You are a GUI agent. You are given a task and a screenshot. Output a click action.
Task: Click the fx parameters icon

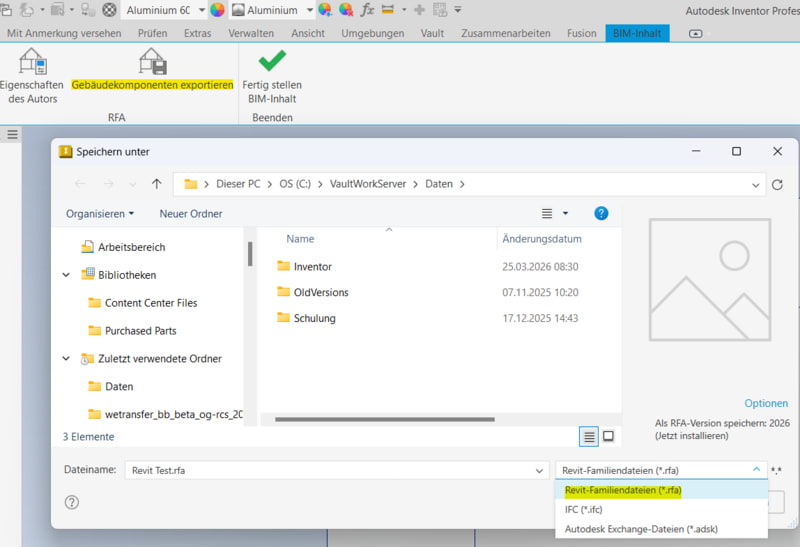(367, 10)
